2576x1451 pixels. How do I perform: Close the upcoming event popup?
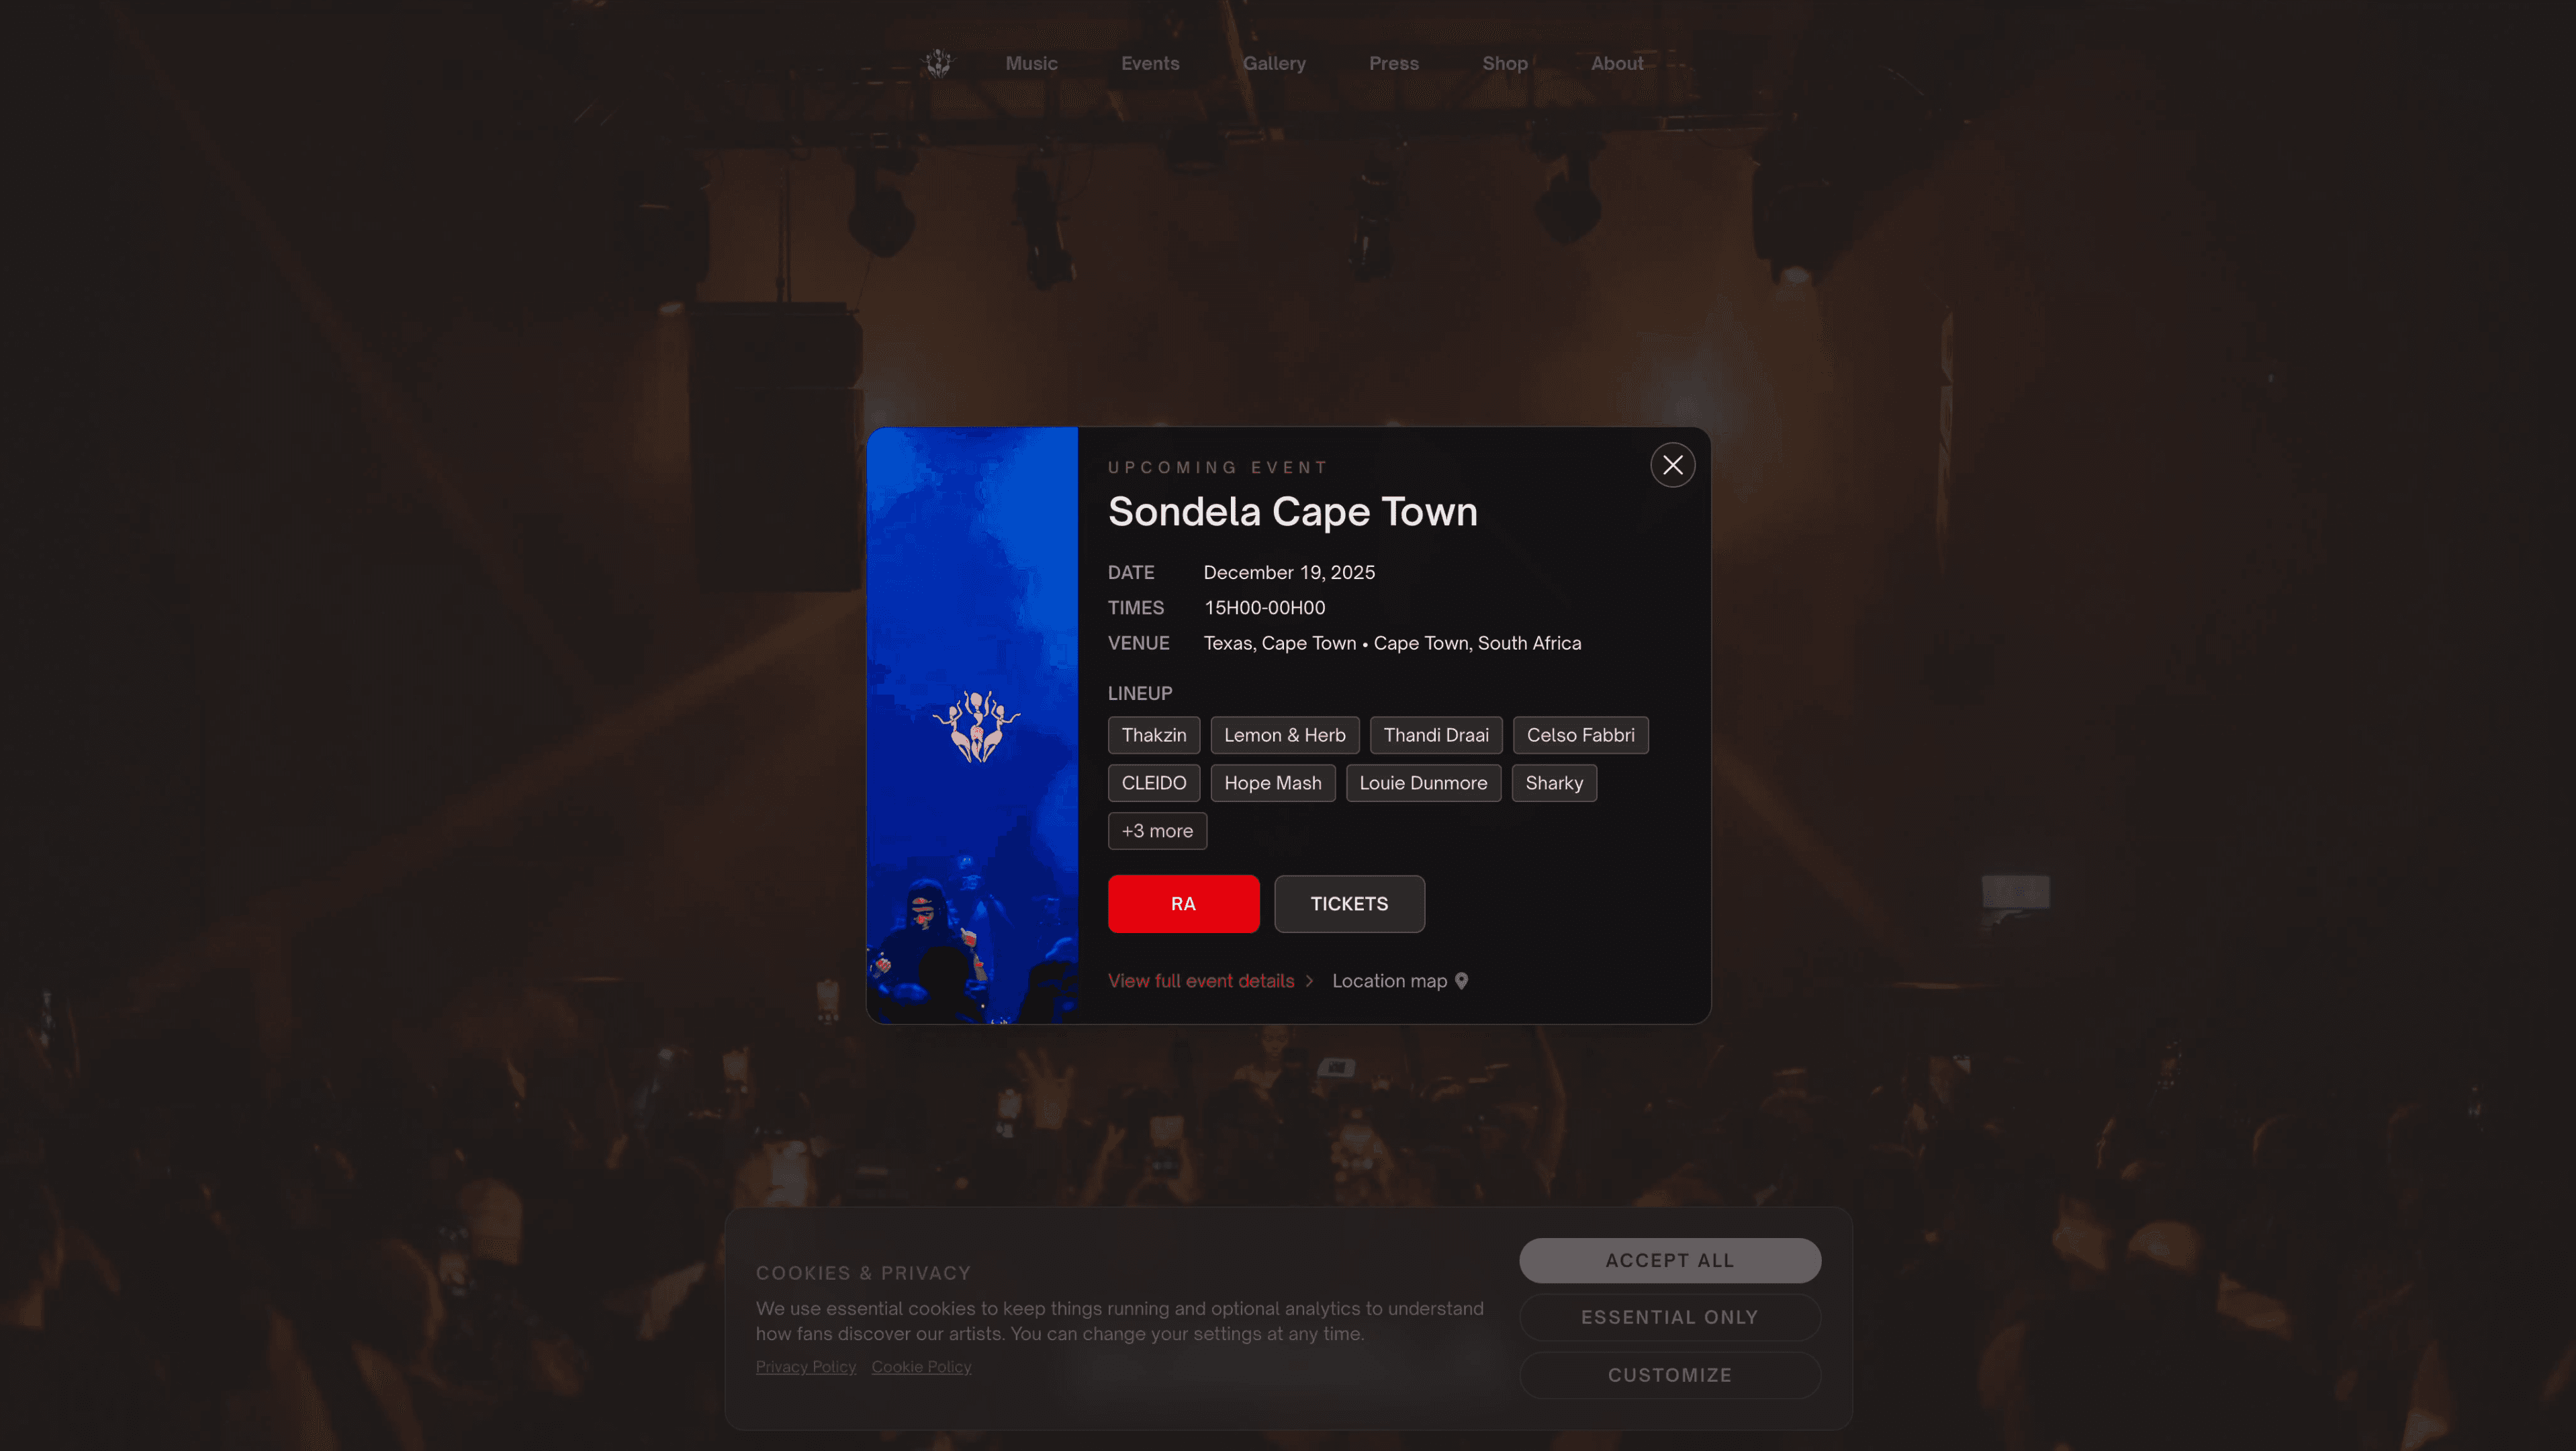[1672, 465]
